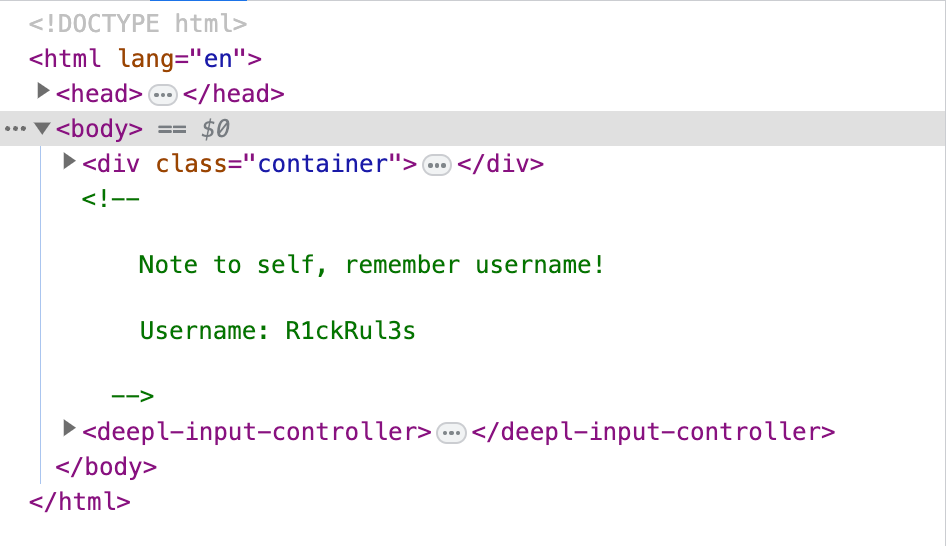Open the head element's ellipsis badge
Viewport: 946px width, 546px height.
163,95
